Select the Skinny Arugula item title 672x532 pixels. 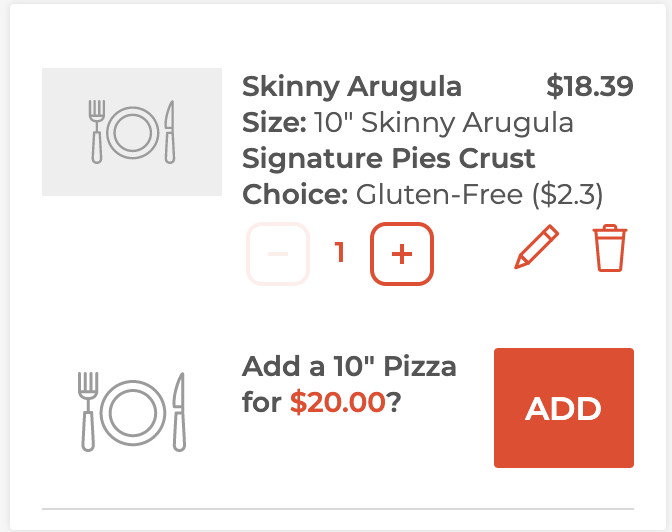click(351, 87)
